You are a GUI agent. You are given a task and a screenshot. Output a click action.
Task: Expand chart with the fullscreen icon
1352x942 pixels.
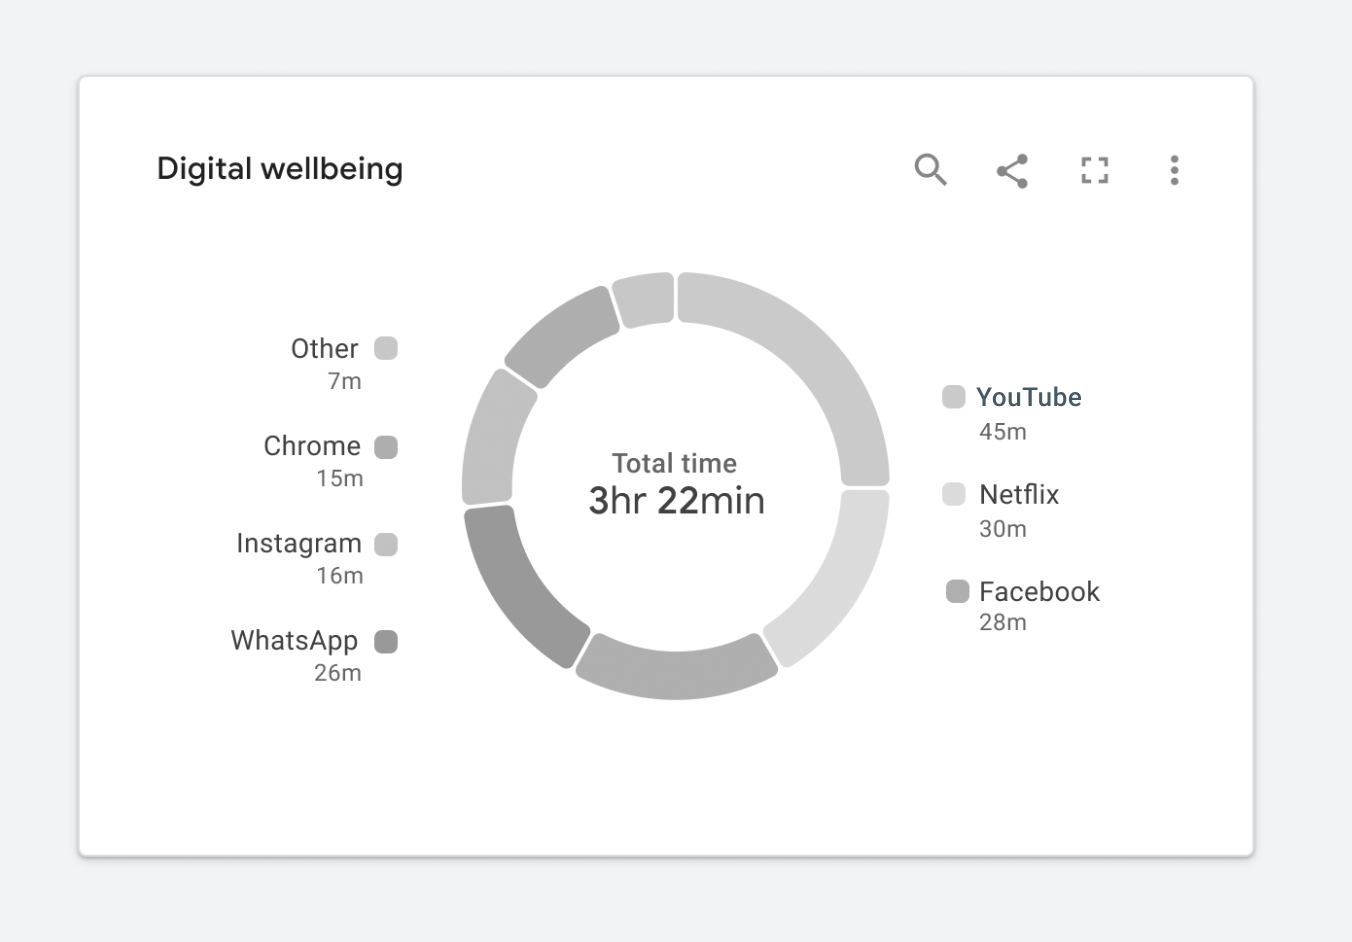(1095, 171)
